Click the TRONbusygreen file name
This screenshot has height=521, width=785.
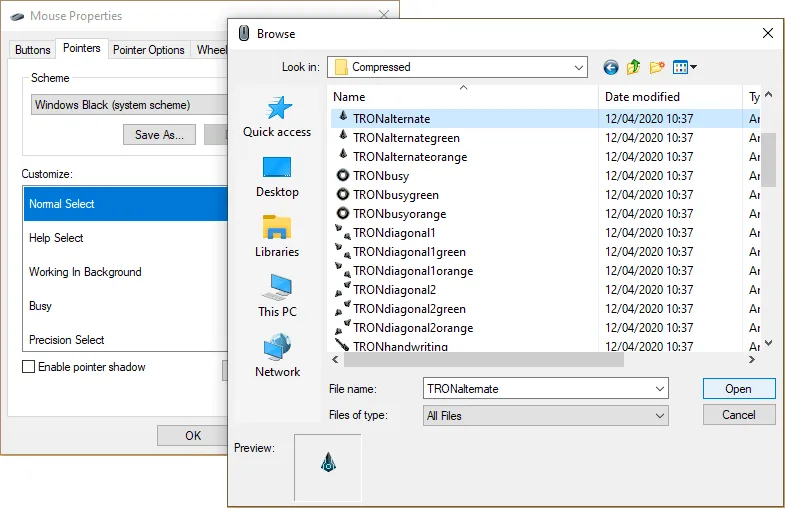396,195
